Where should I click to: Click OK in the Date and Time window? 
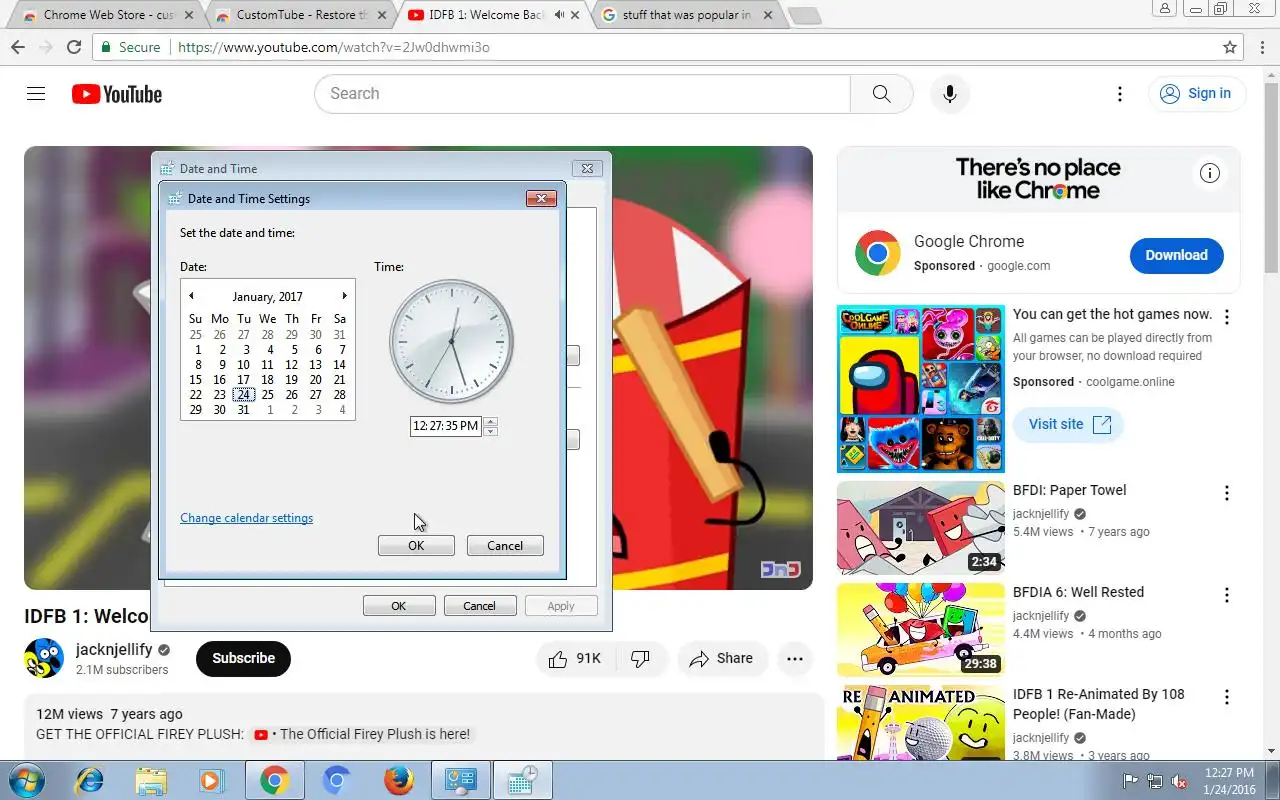point(398,606)
